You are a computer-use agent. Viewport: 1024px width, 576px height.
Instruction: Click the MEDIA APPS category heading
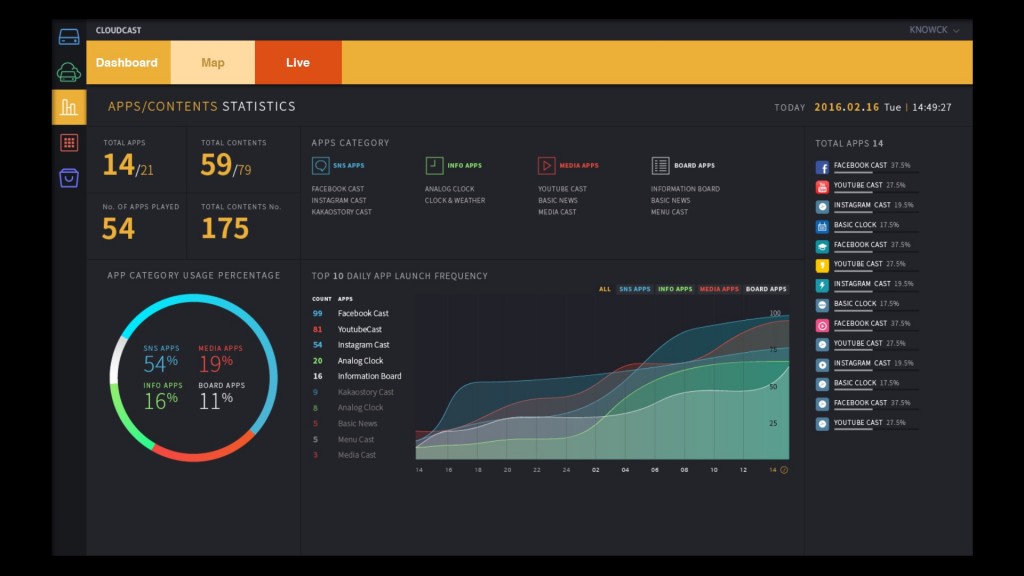click(579, 166)
